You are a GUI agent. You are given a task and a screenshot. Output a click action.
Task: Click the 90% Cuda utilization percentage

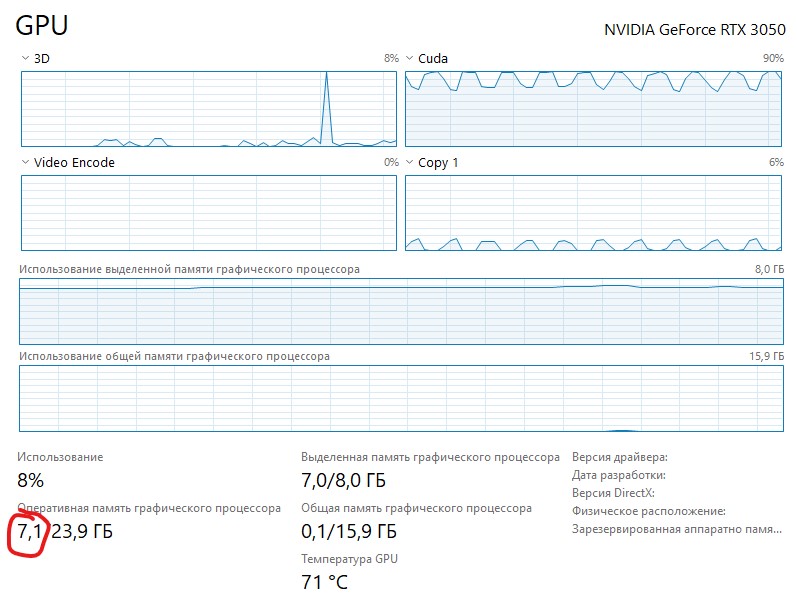click(x=772, y=59)
